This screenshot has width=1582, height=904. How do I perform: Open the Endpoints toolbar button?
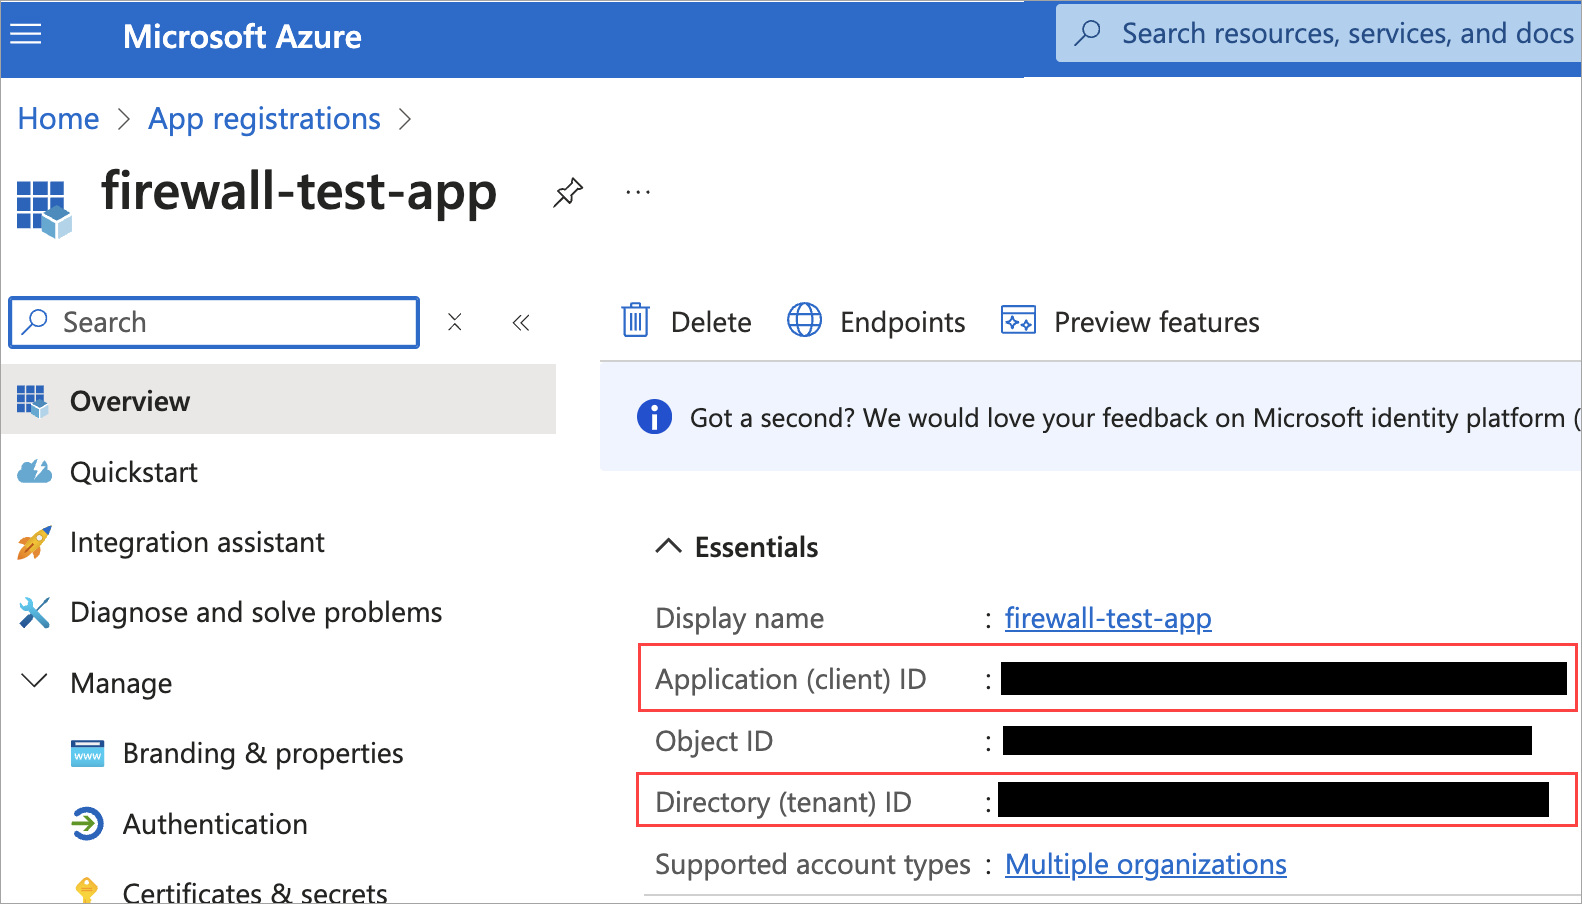[876, 321]
